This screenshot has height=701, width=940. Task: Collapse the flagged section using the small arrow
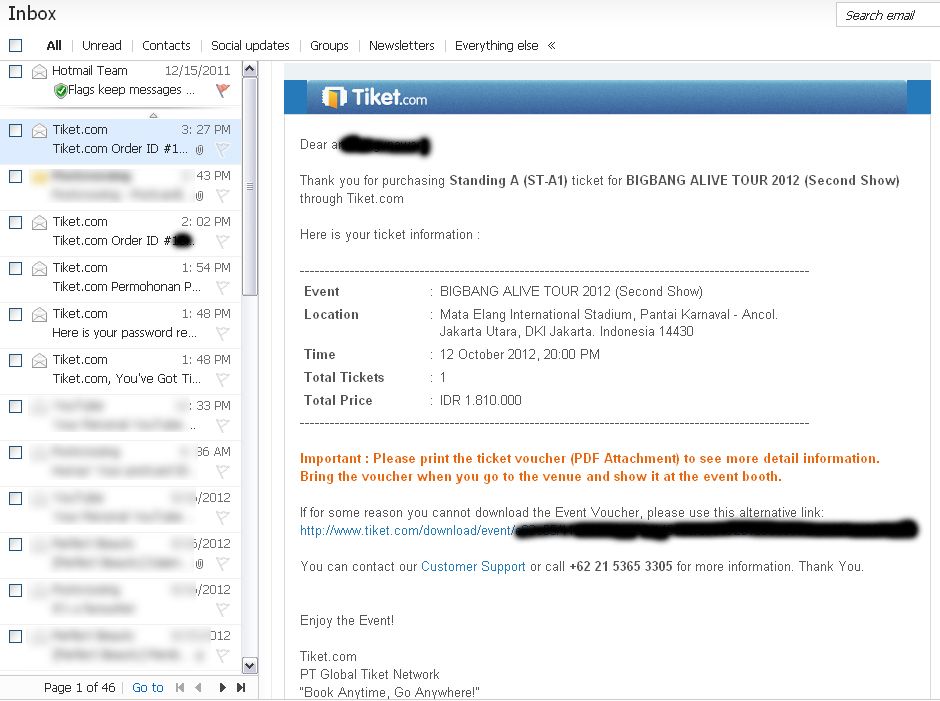pos(153,115)
